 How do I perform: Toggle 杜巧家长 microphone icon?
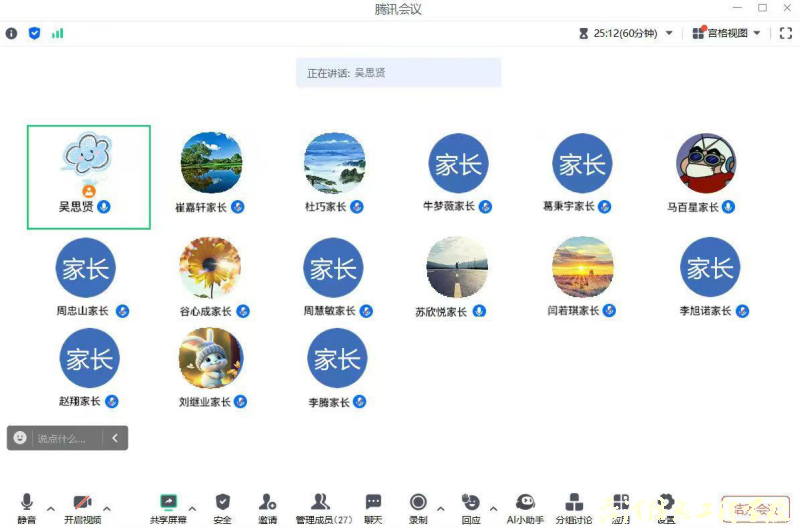point(357,207)
